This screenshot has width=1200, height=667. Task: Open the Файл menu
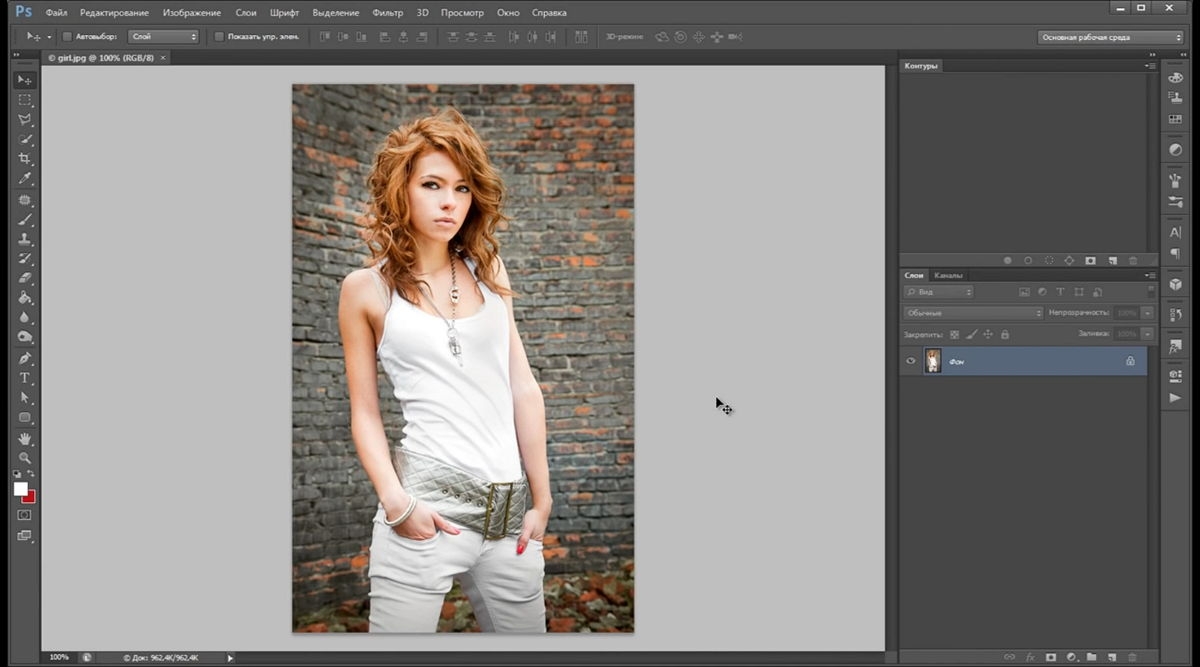56,13
